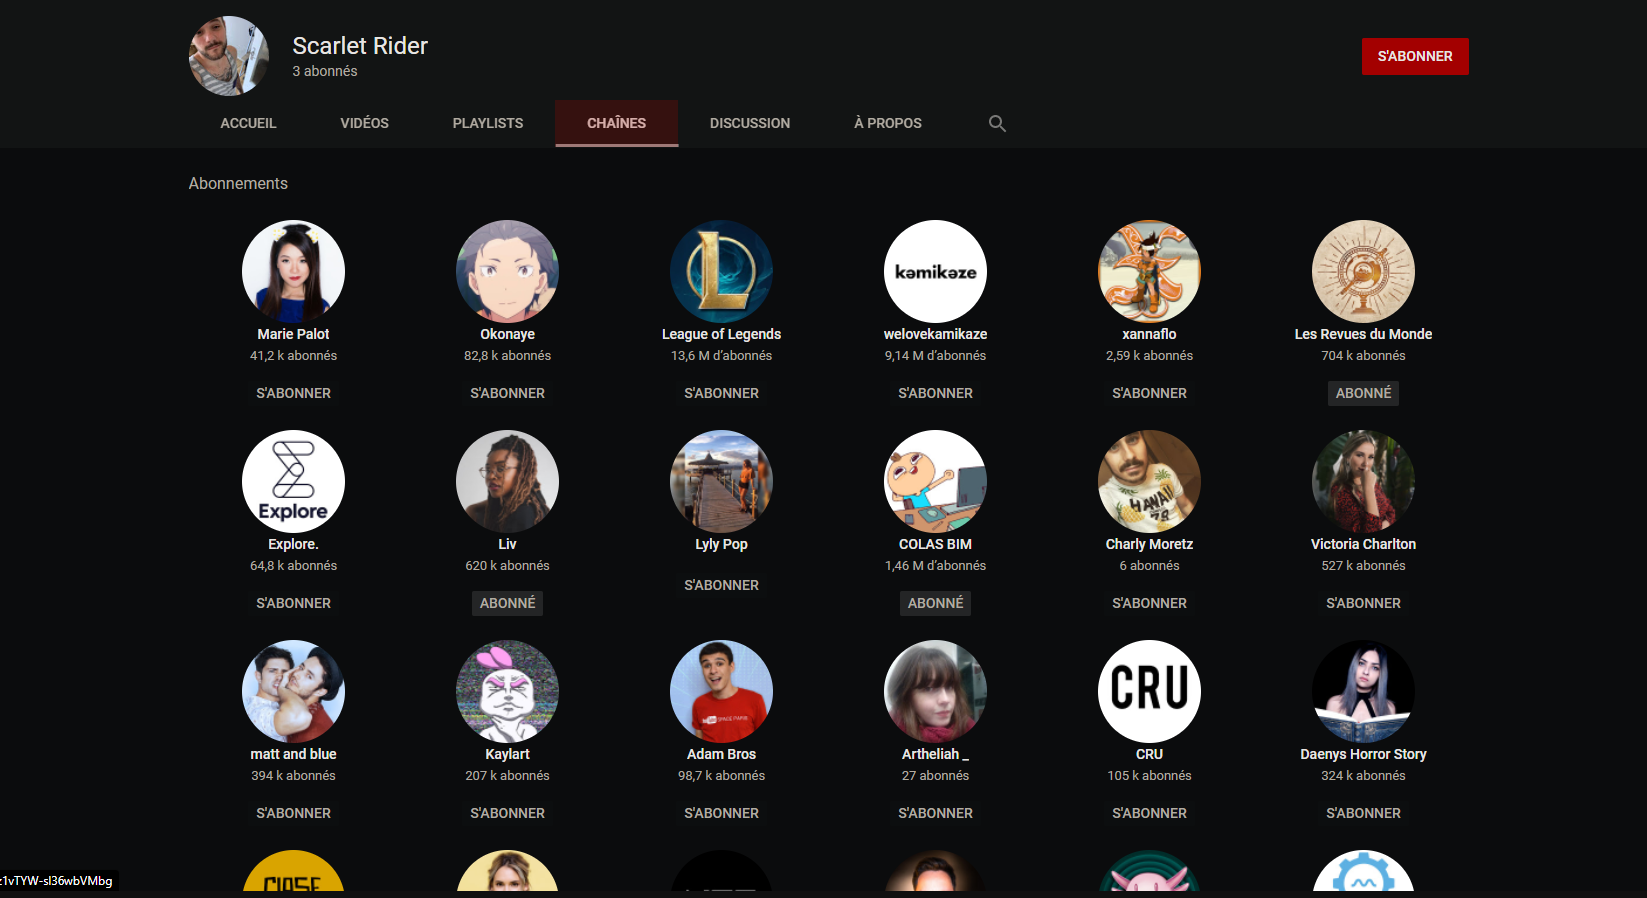Click the '2,59 k abonnés' count
Viewport: 1647px width, 898px height.
coord(1149,356)
